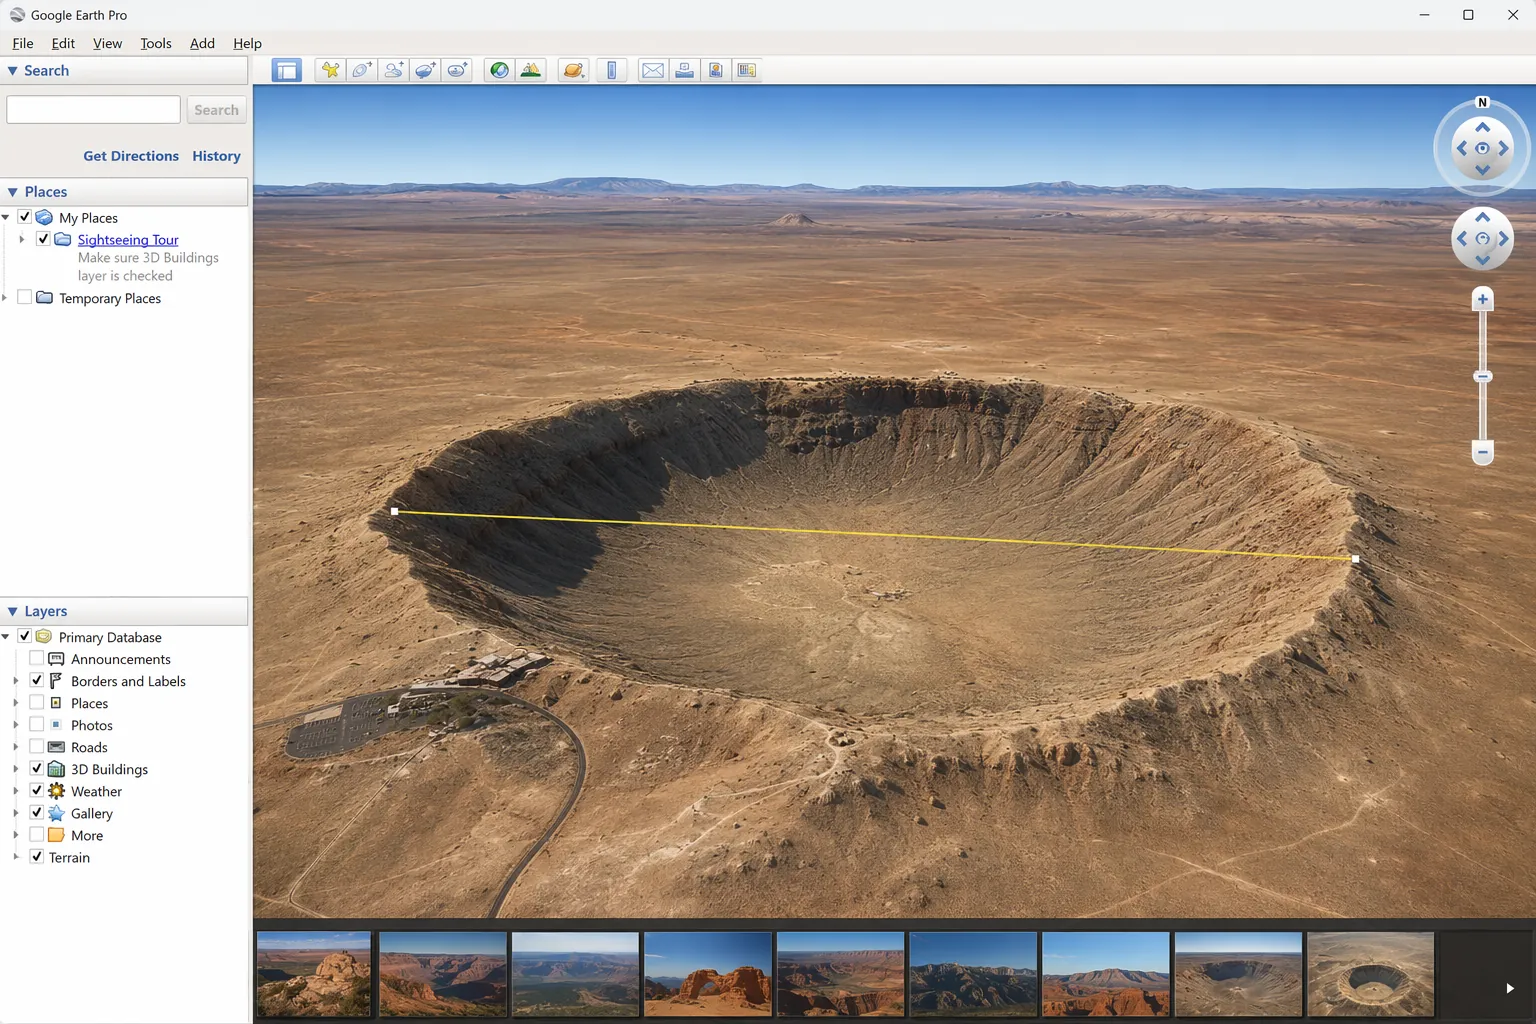Tilt view down with Look joystick arrow
1536x1024 pixels.
click(1483, 169)
